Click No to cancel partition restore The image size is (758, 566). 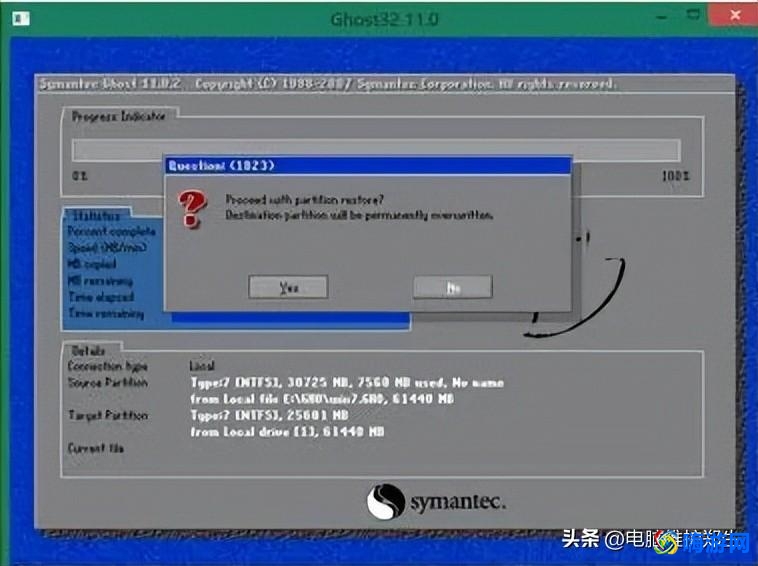tap(452, 287)
